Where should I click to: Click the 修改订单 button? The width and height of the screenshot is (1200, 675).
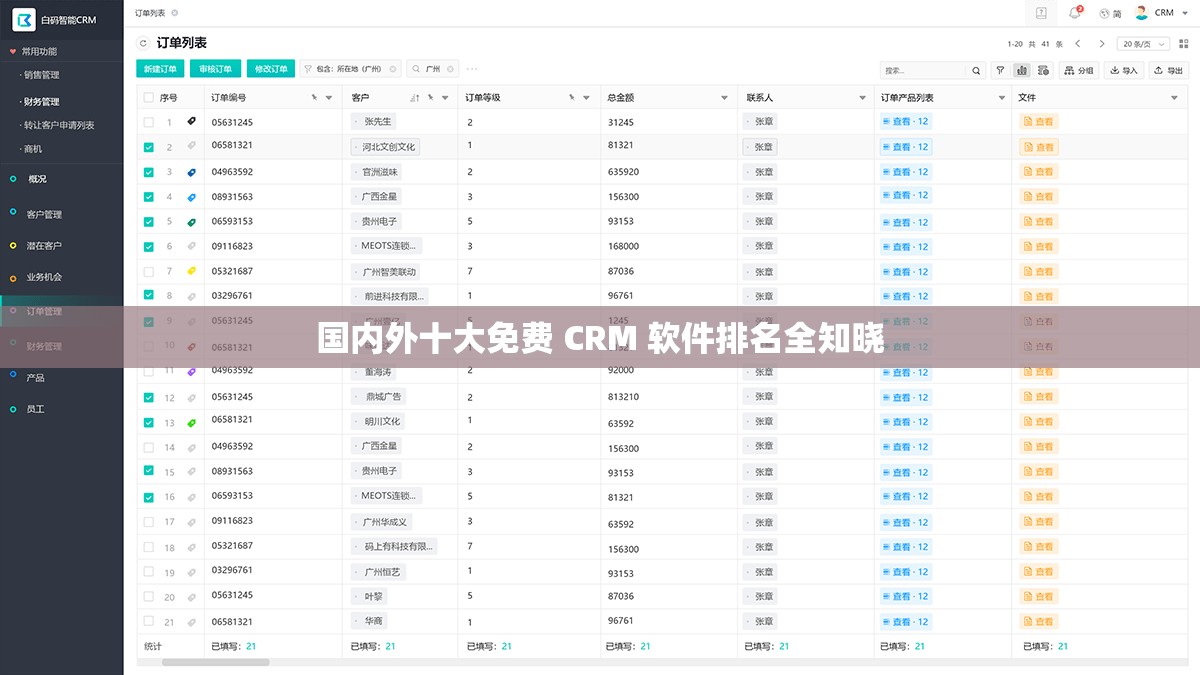(x=271, y=69)
